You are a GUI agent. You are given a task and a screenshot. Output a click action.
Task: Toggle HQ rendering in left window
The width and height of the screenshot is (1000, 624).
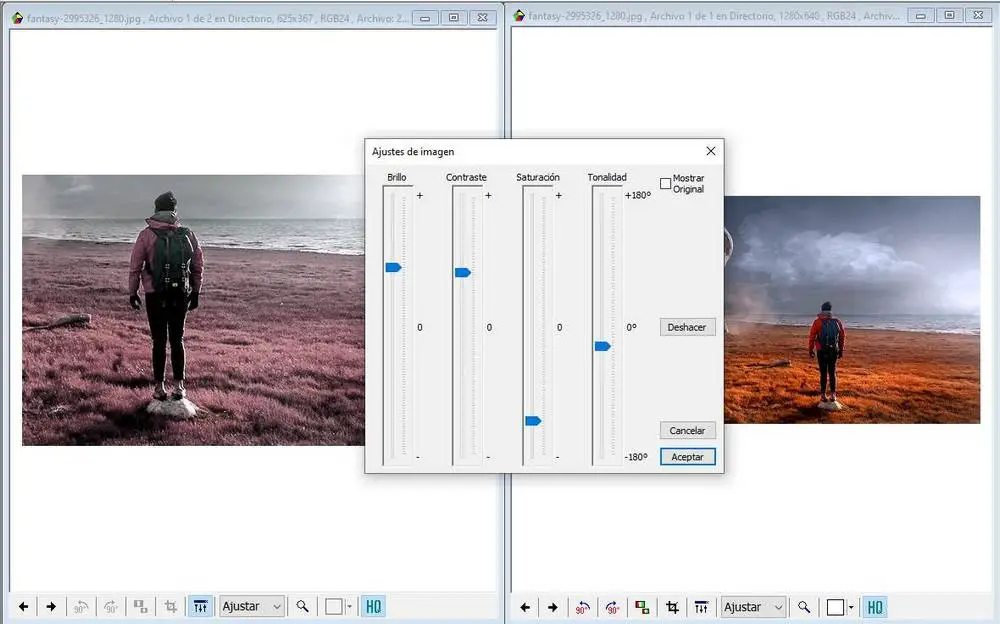[x=374, y=606]
